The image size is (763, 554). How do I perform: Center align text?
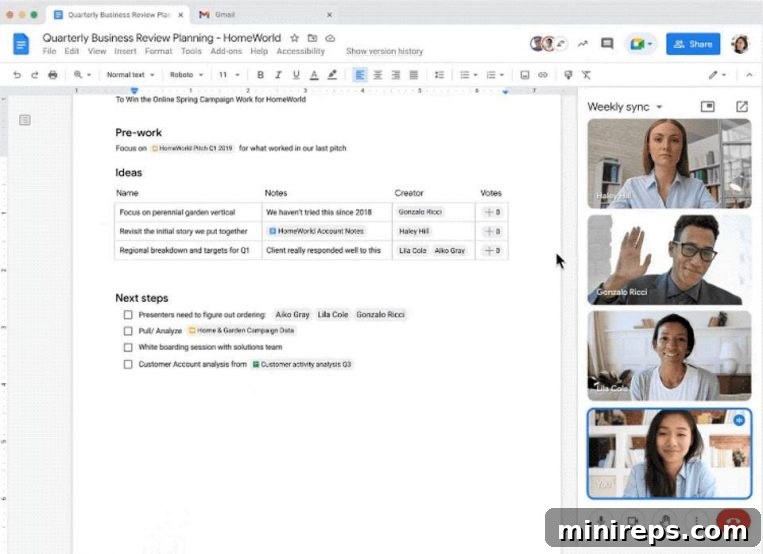coord(378,74)
